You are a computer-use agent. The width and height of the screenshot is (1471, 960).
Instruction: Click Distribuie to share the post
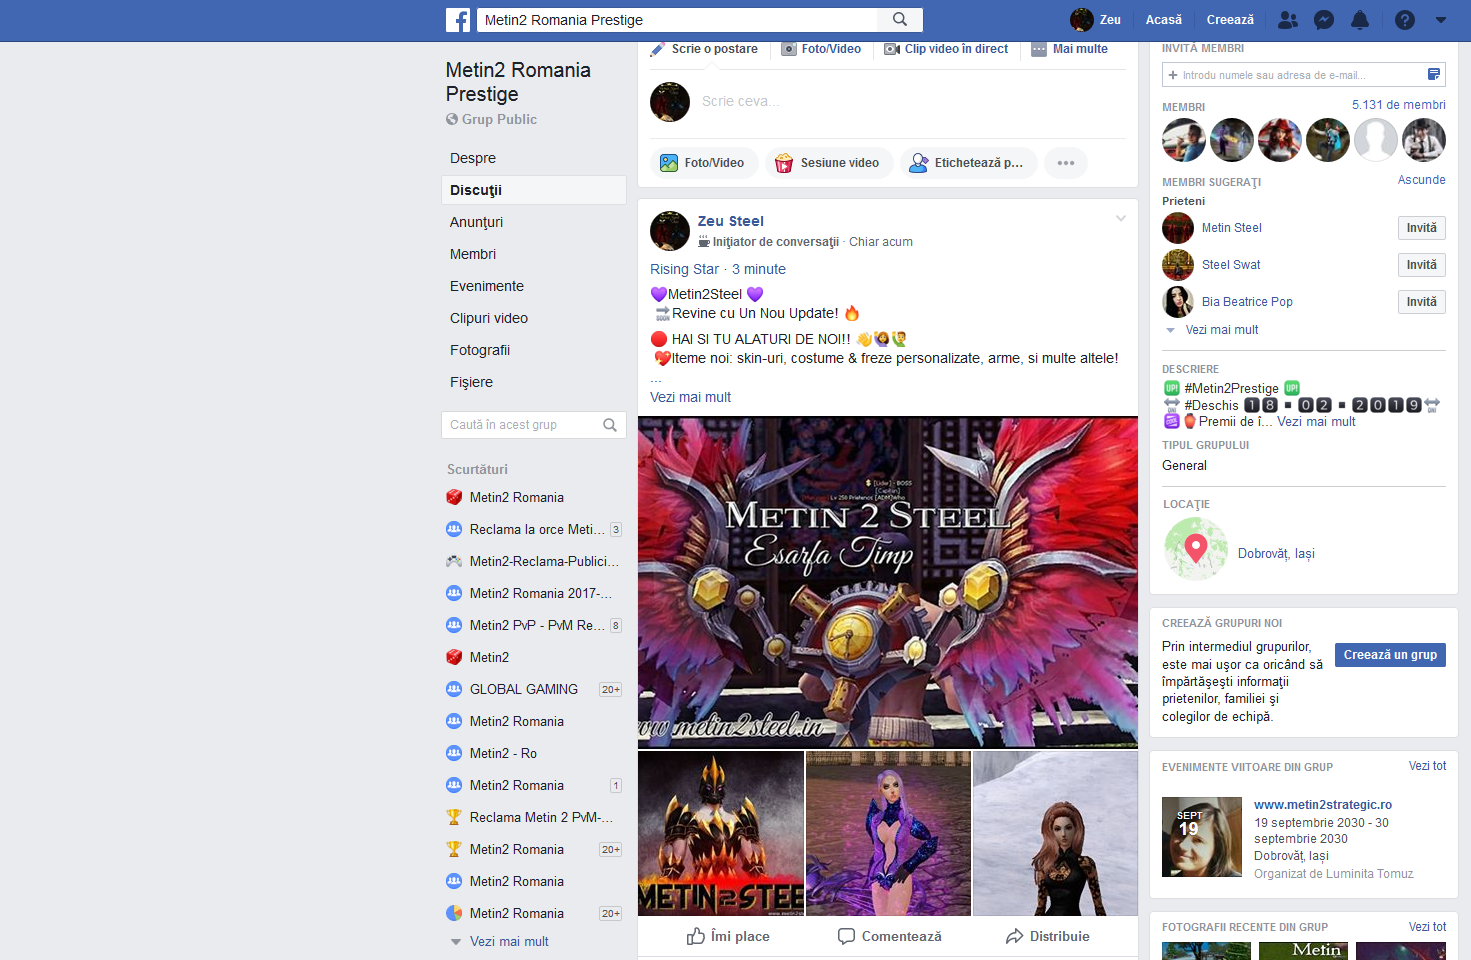click(x=1047, y=936)
